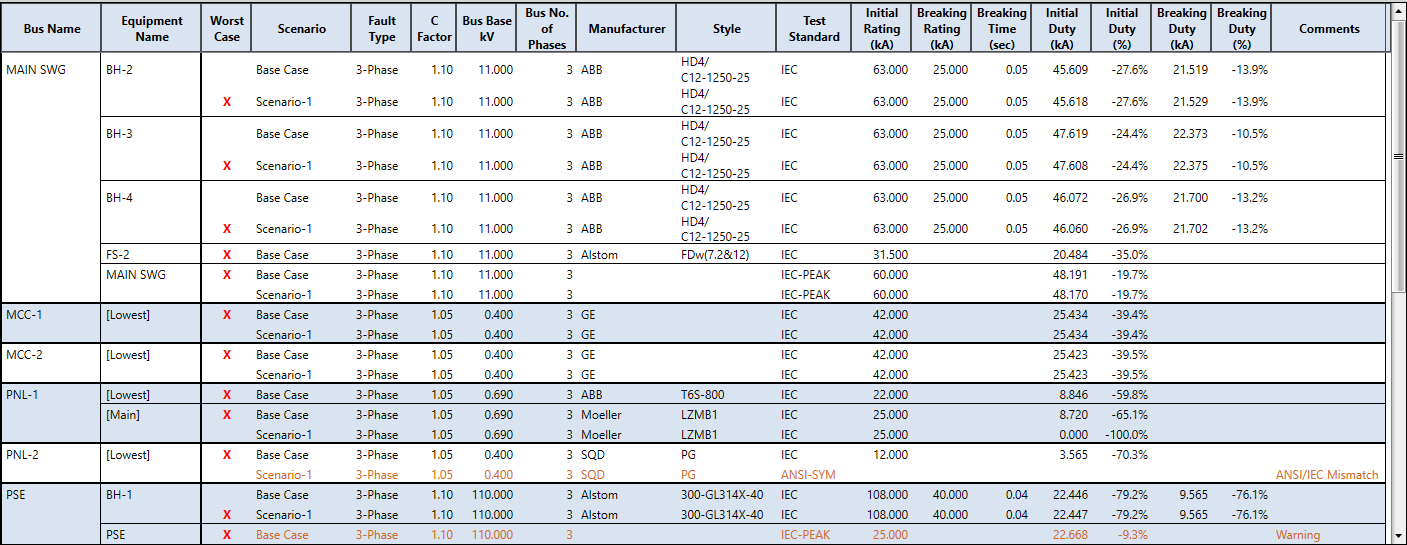Click the C Factor column header
Screen dimensions: 1407x545
(x=434, y=29)
